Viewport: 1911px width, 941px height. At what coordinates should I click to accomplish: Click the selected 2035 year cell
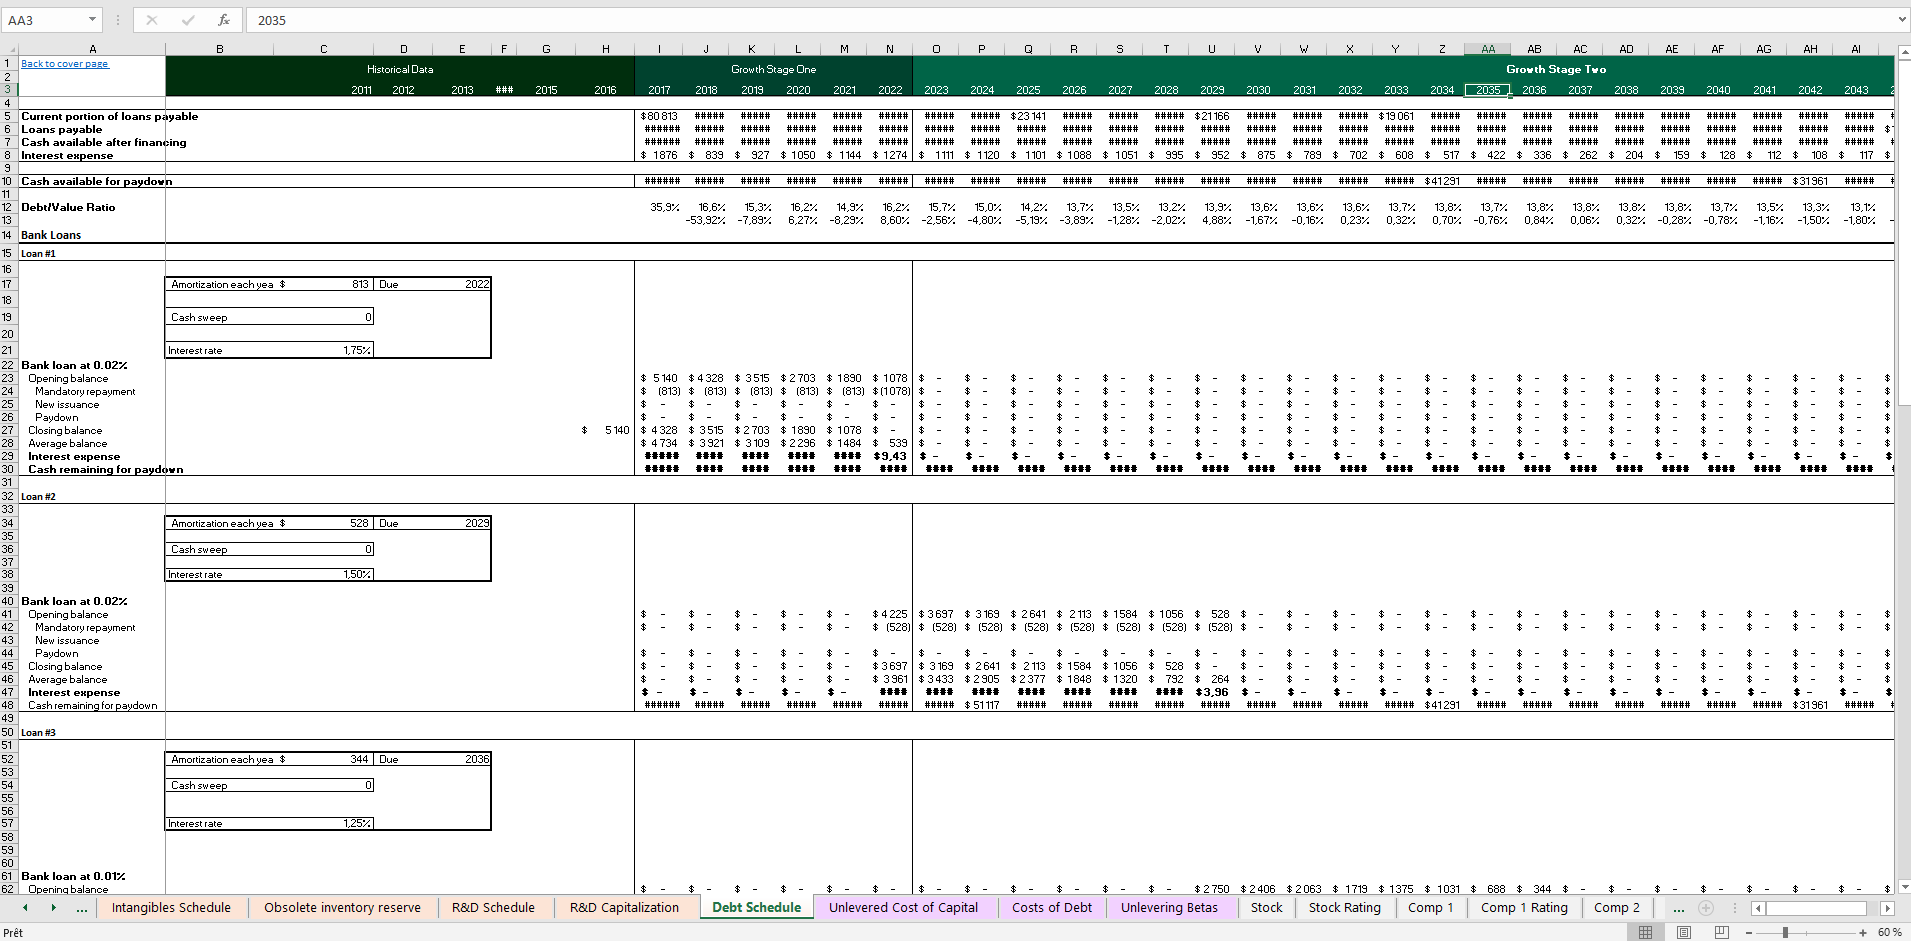tap(1488, 90)
